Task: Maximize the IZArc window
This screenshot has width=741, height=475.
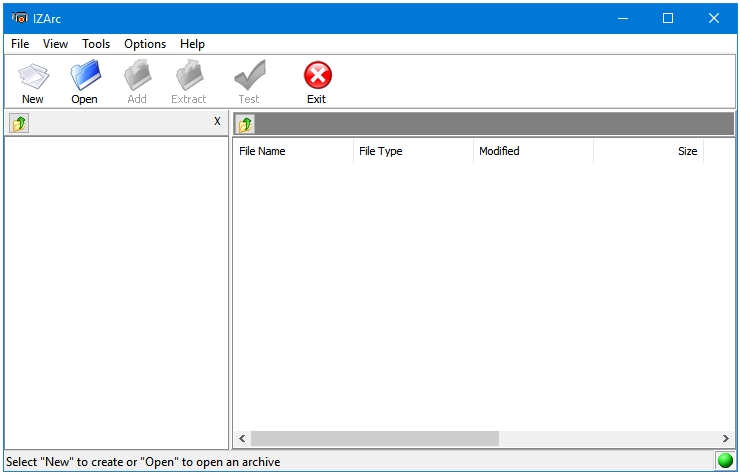Action: click(x=668, y=18)
